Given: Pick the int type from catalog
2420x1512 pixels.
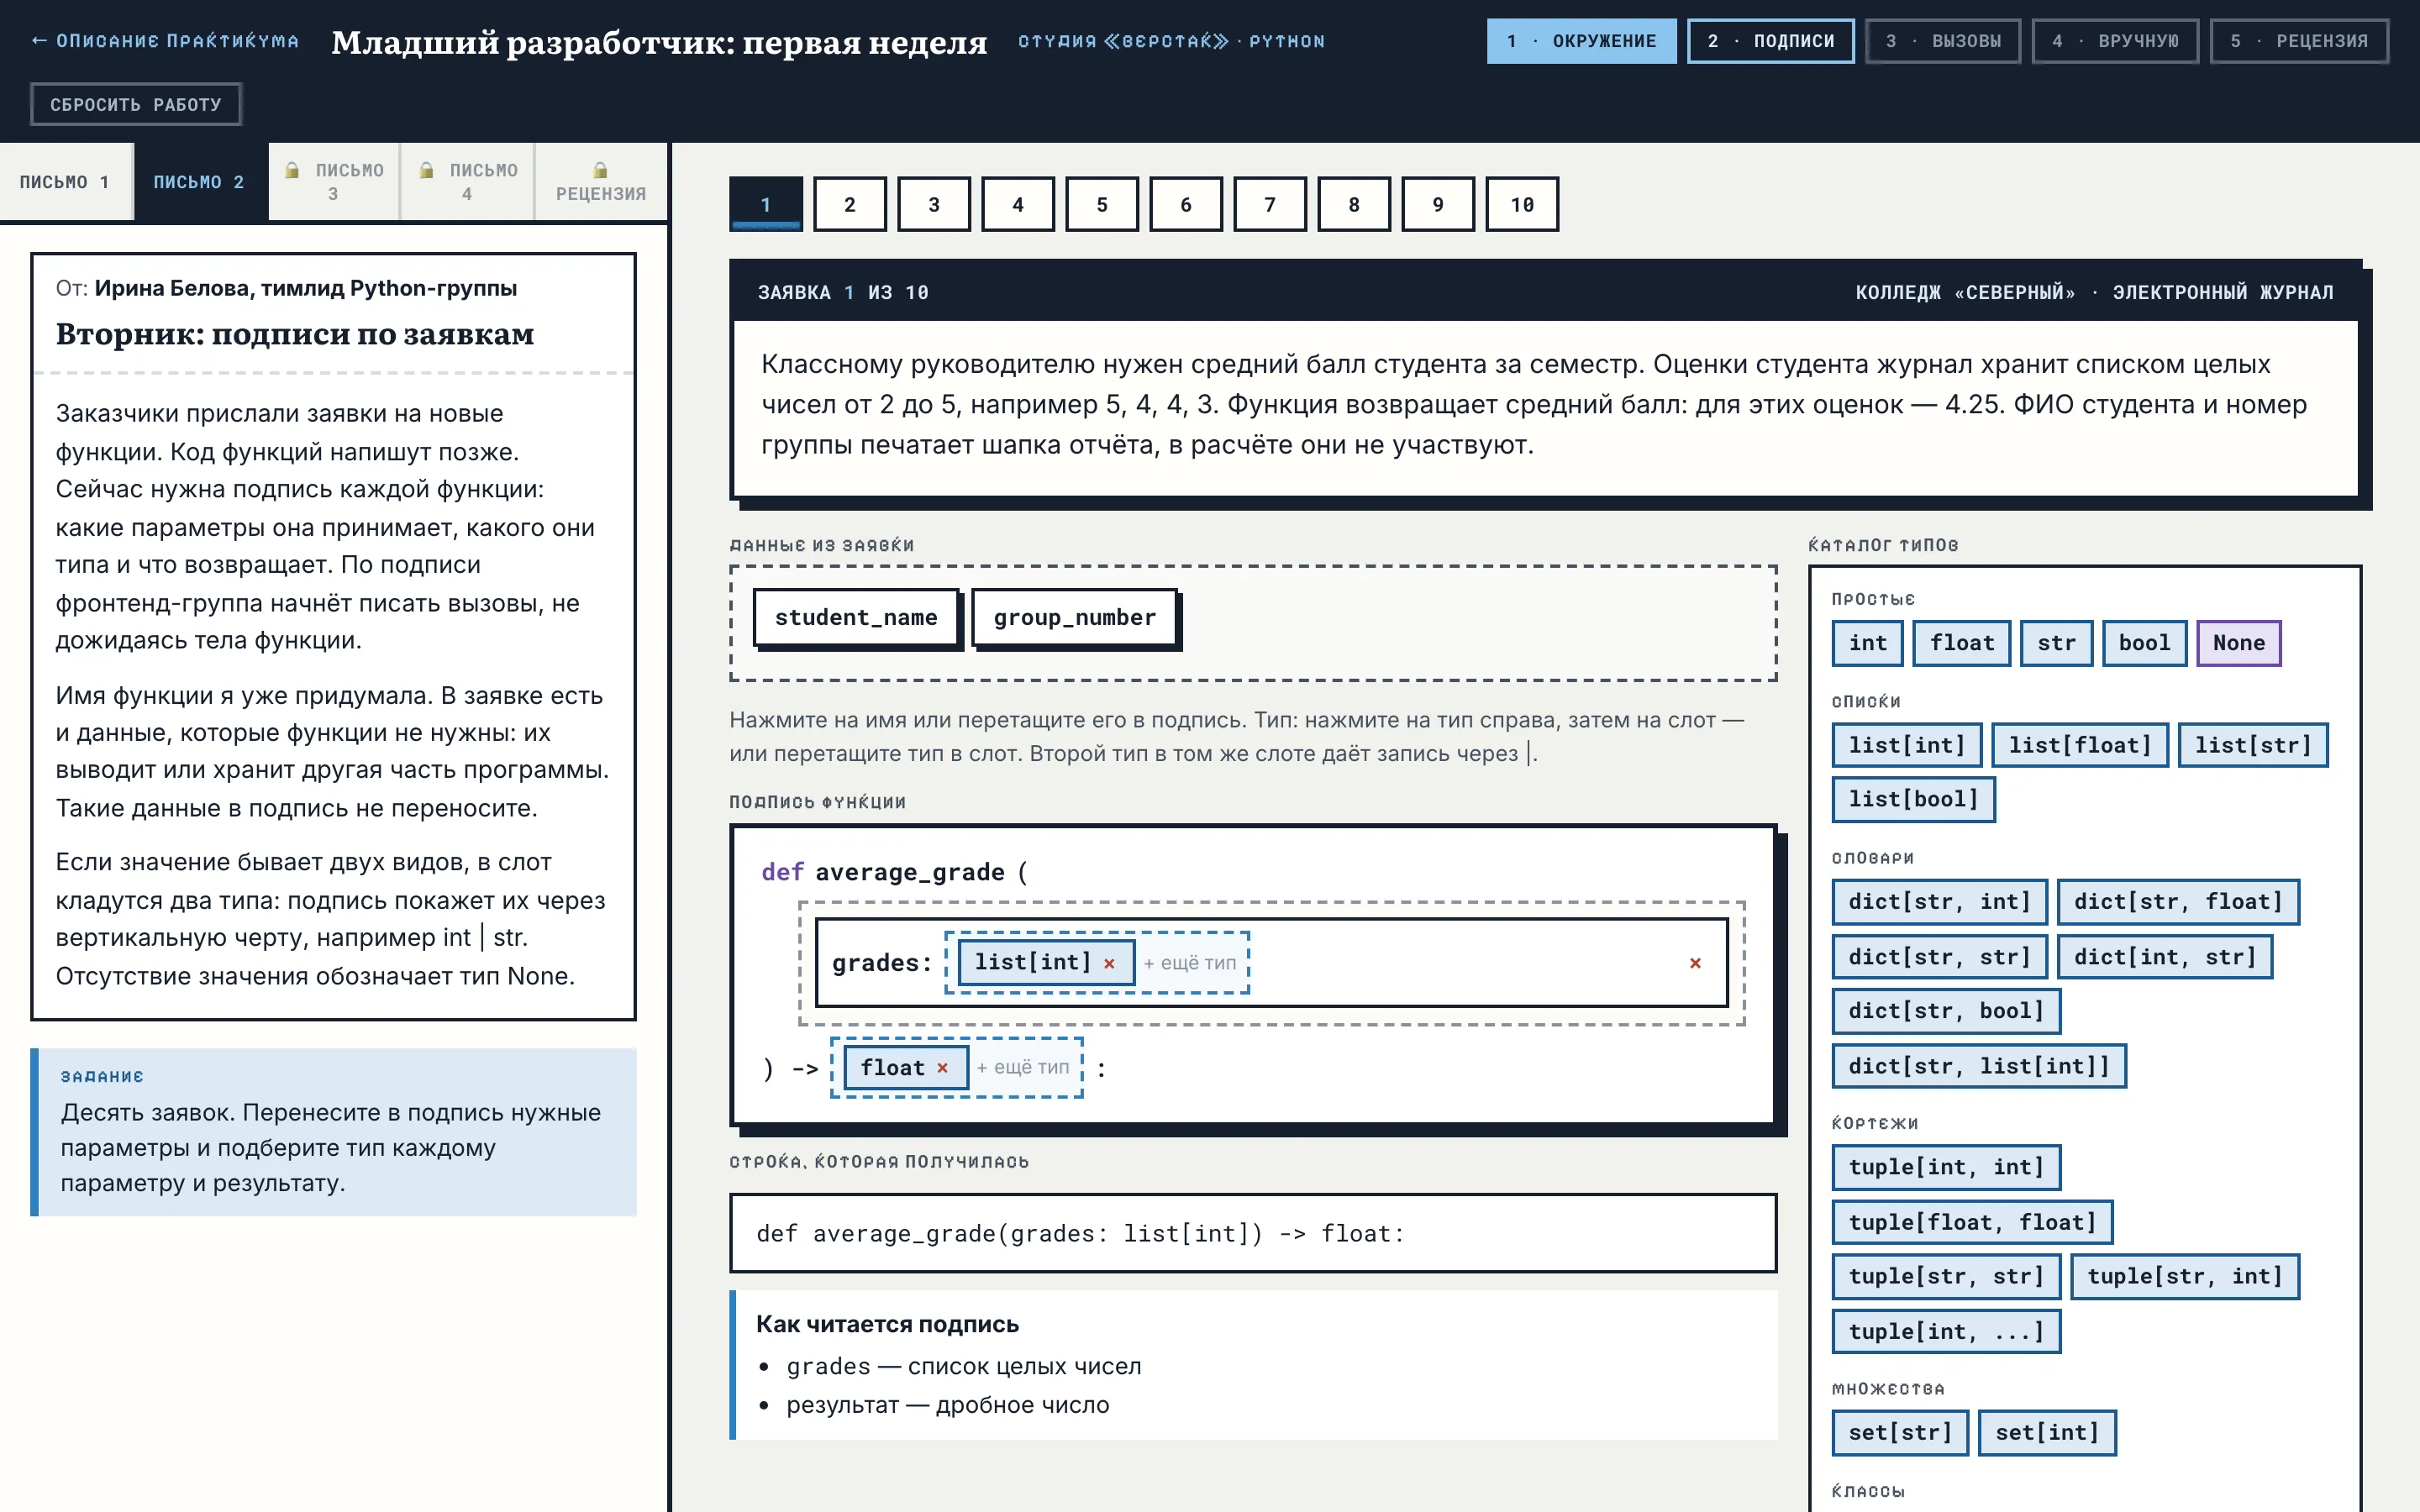Looking at the screenshot, I should point(1867,643).
